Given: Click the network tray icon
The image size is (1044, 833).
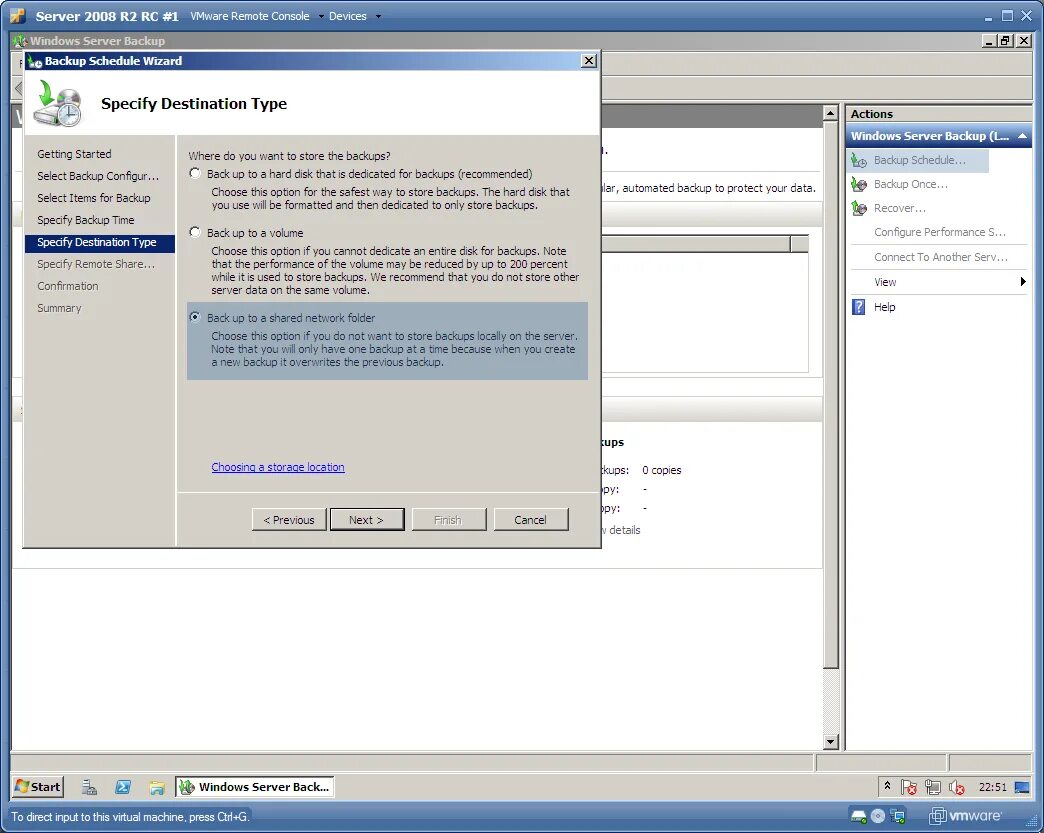Looking at the screenshot, I should point(933,788).
